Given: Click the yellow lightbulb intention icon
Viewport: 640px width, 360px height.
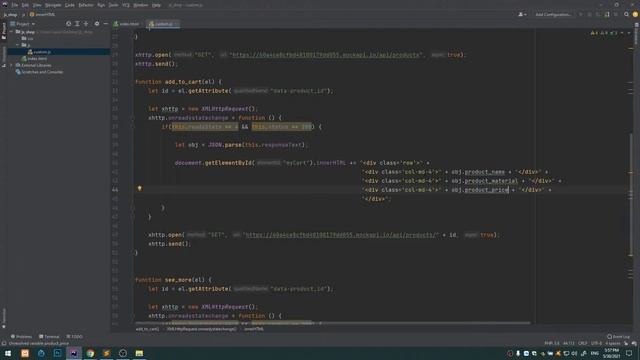Looking at the screenshot, I should (x=140, y=189).
